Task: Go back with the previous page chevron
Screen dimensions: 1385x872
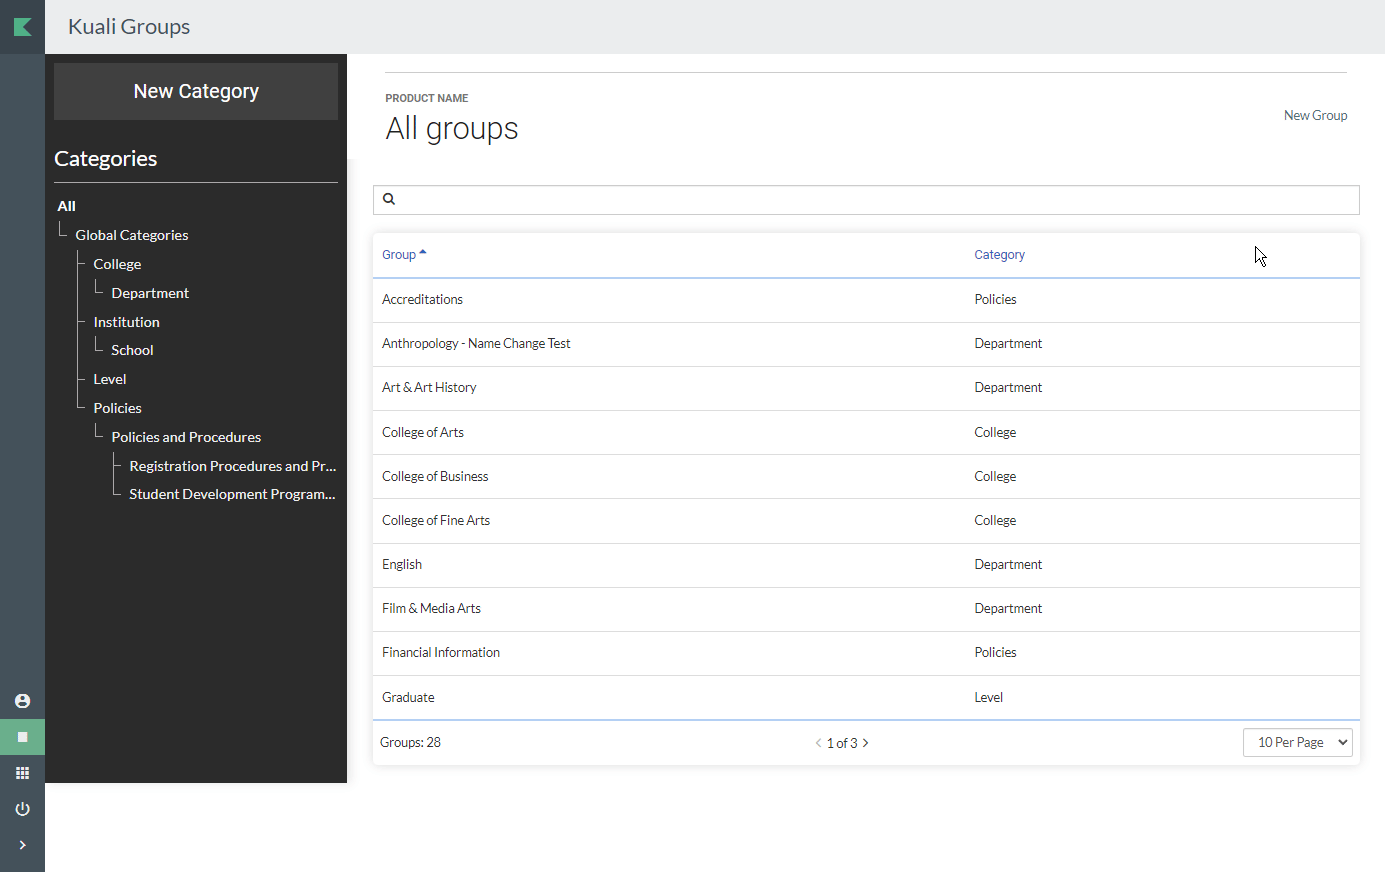Action: [x=818, y=743]
